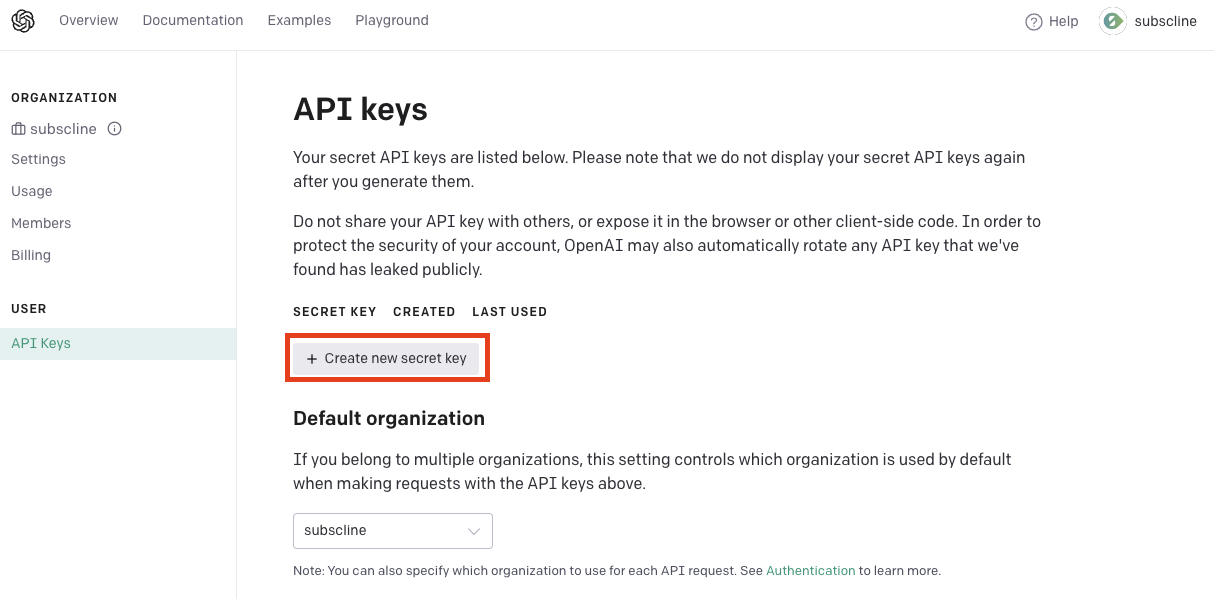Open the Documentation page
This screenshot has height=599, width=1214.
pos(193,21)
